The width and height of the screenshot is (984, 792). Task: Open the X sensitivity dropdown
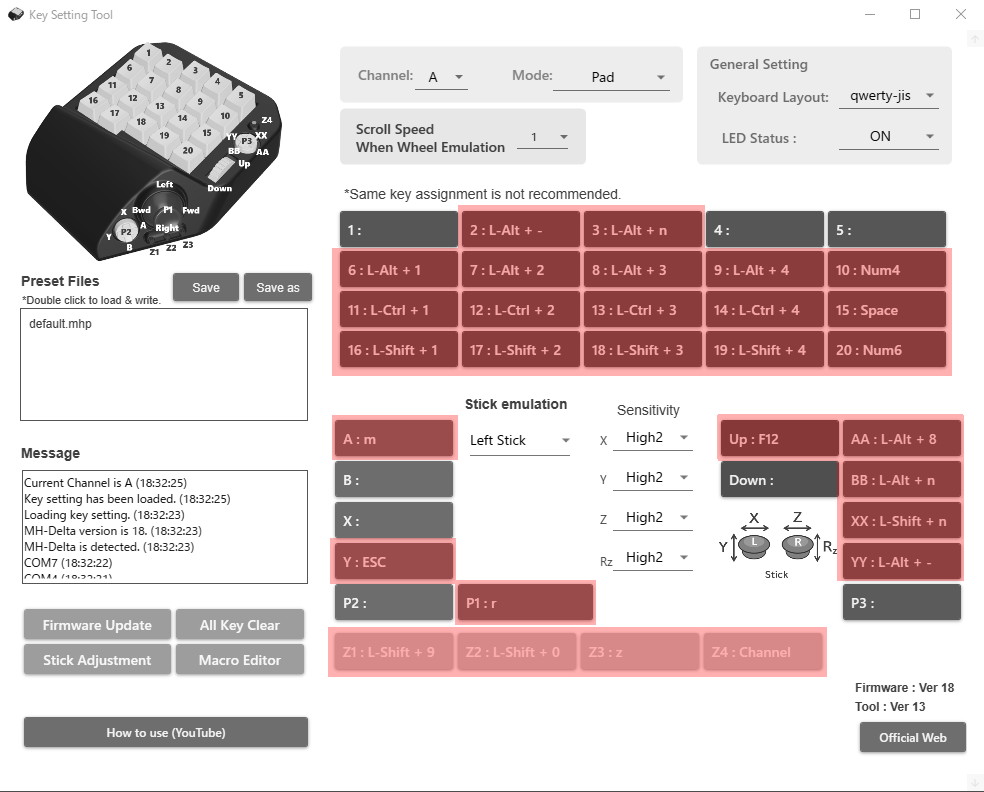(x=653, y=437)
